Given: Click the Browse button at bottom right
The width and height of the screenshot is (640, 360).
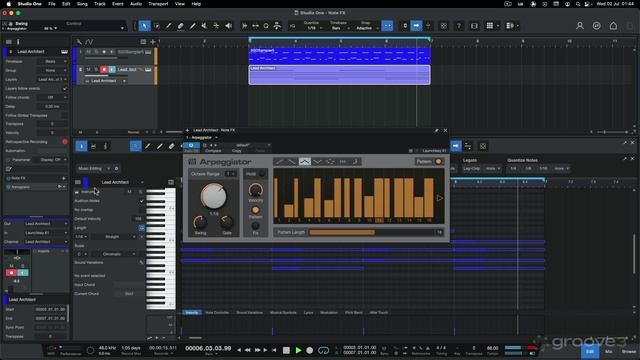Looking at the screenshot, I should tap(629, 351).
